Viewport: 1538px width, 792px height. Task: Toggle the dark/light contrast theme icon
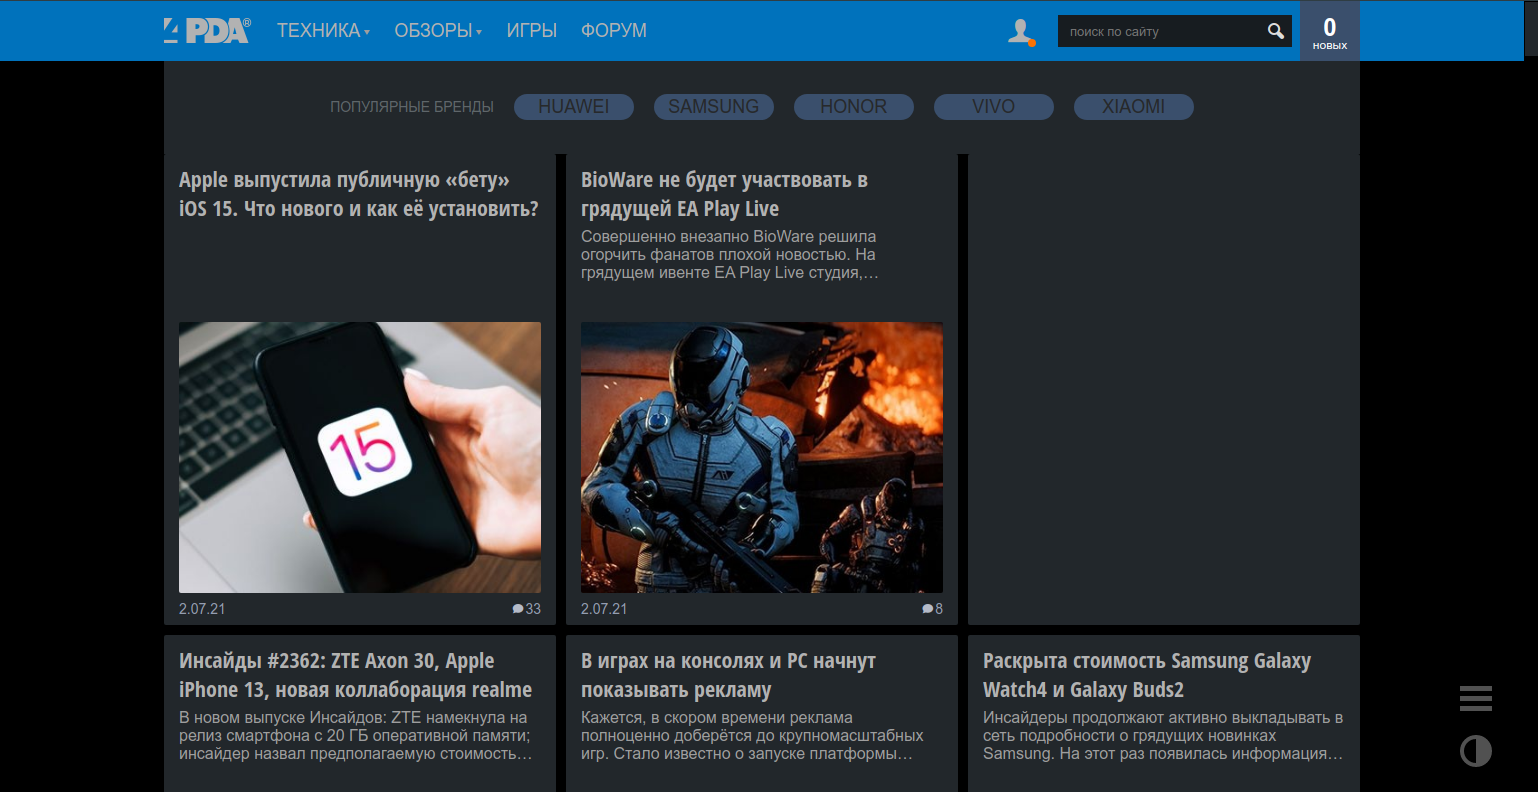[1476, 751]
